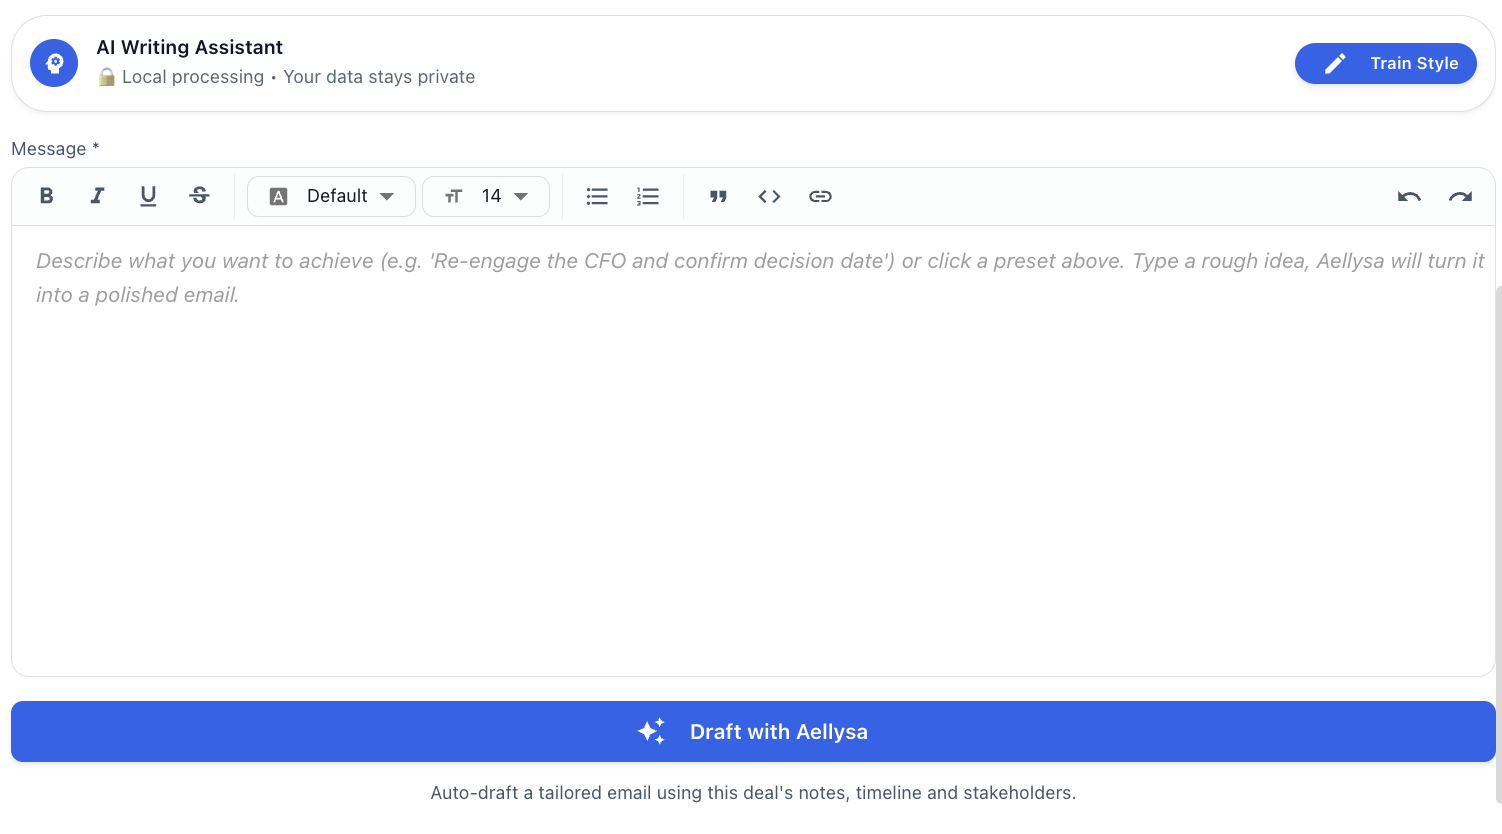Click the AI Writing Assistant brain logo
Image resolution: width=1502 pixels, height=834 pixels.
53,62
